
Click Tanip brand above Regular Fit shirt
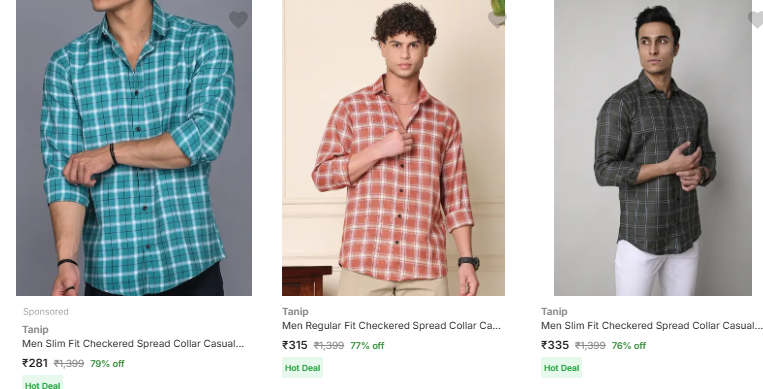295,312
